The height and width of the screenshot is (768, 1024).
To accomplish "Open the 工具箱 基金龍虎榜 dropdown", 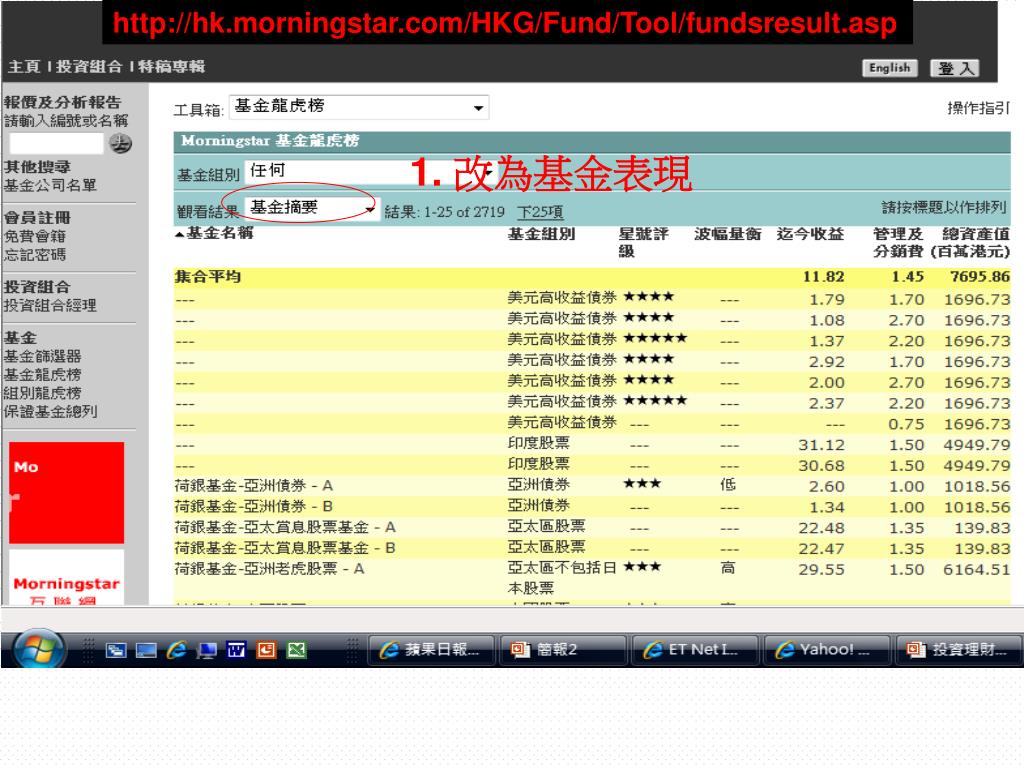I will pyautogui.click(x=359, y=107).
